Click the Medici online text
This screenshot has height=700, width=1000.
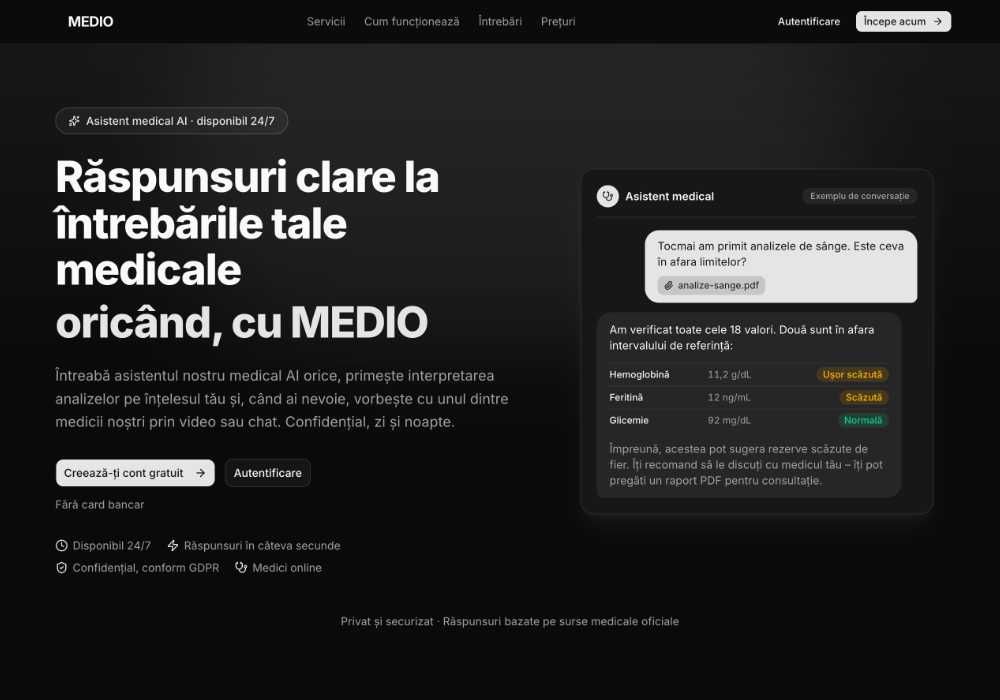(x=287, y=568)
